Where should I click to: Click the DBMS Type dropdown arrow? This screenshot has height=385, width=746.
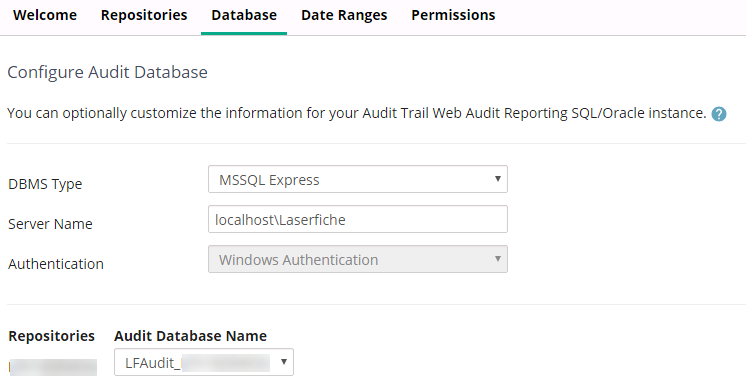coord(497,179)
